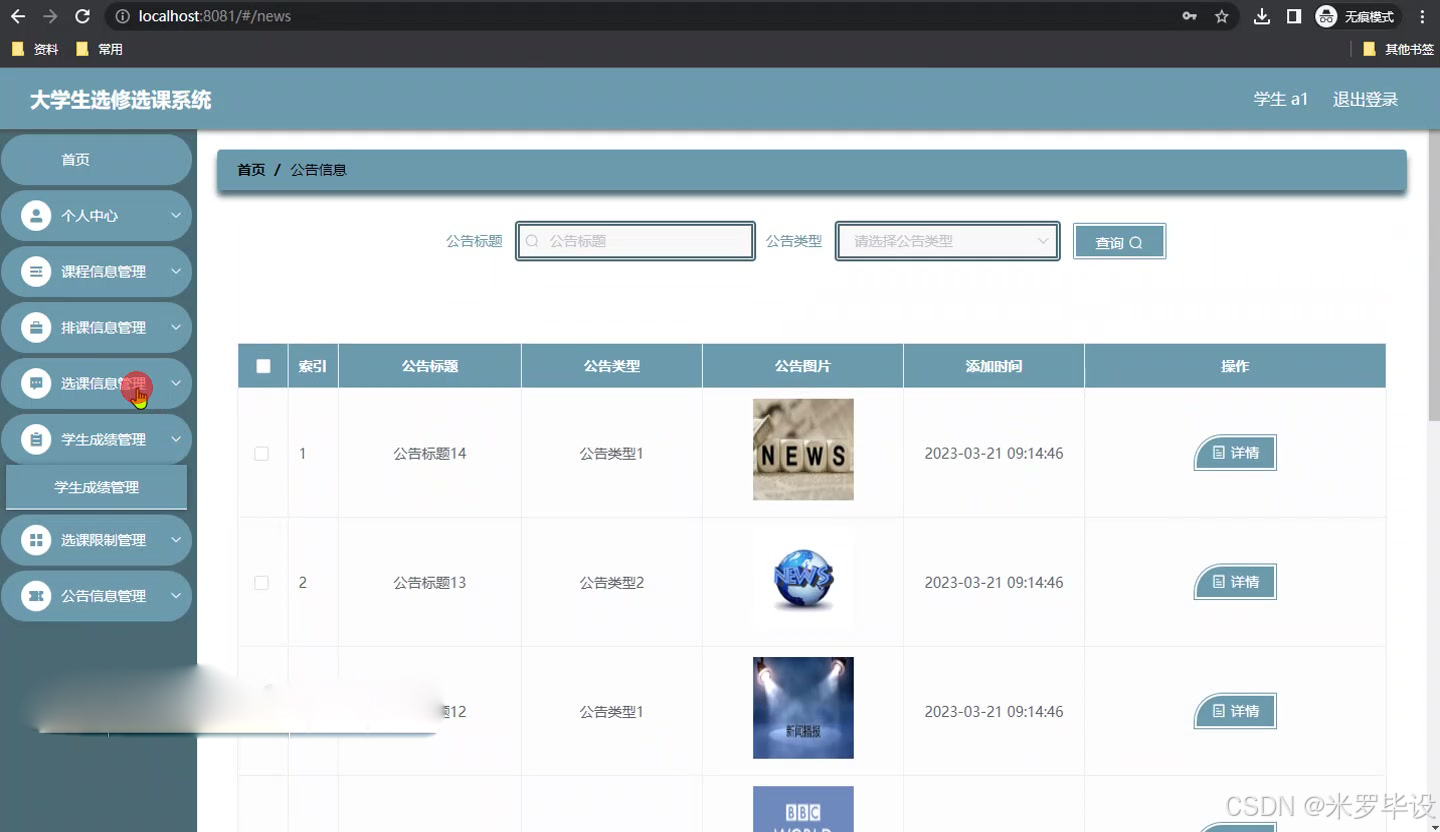
Task: Click the 首页 breadcrumb link
Action: (251, 170)
